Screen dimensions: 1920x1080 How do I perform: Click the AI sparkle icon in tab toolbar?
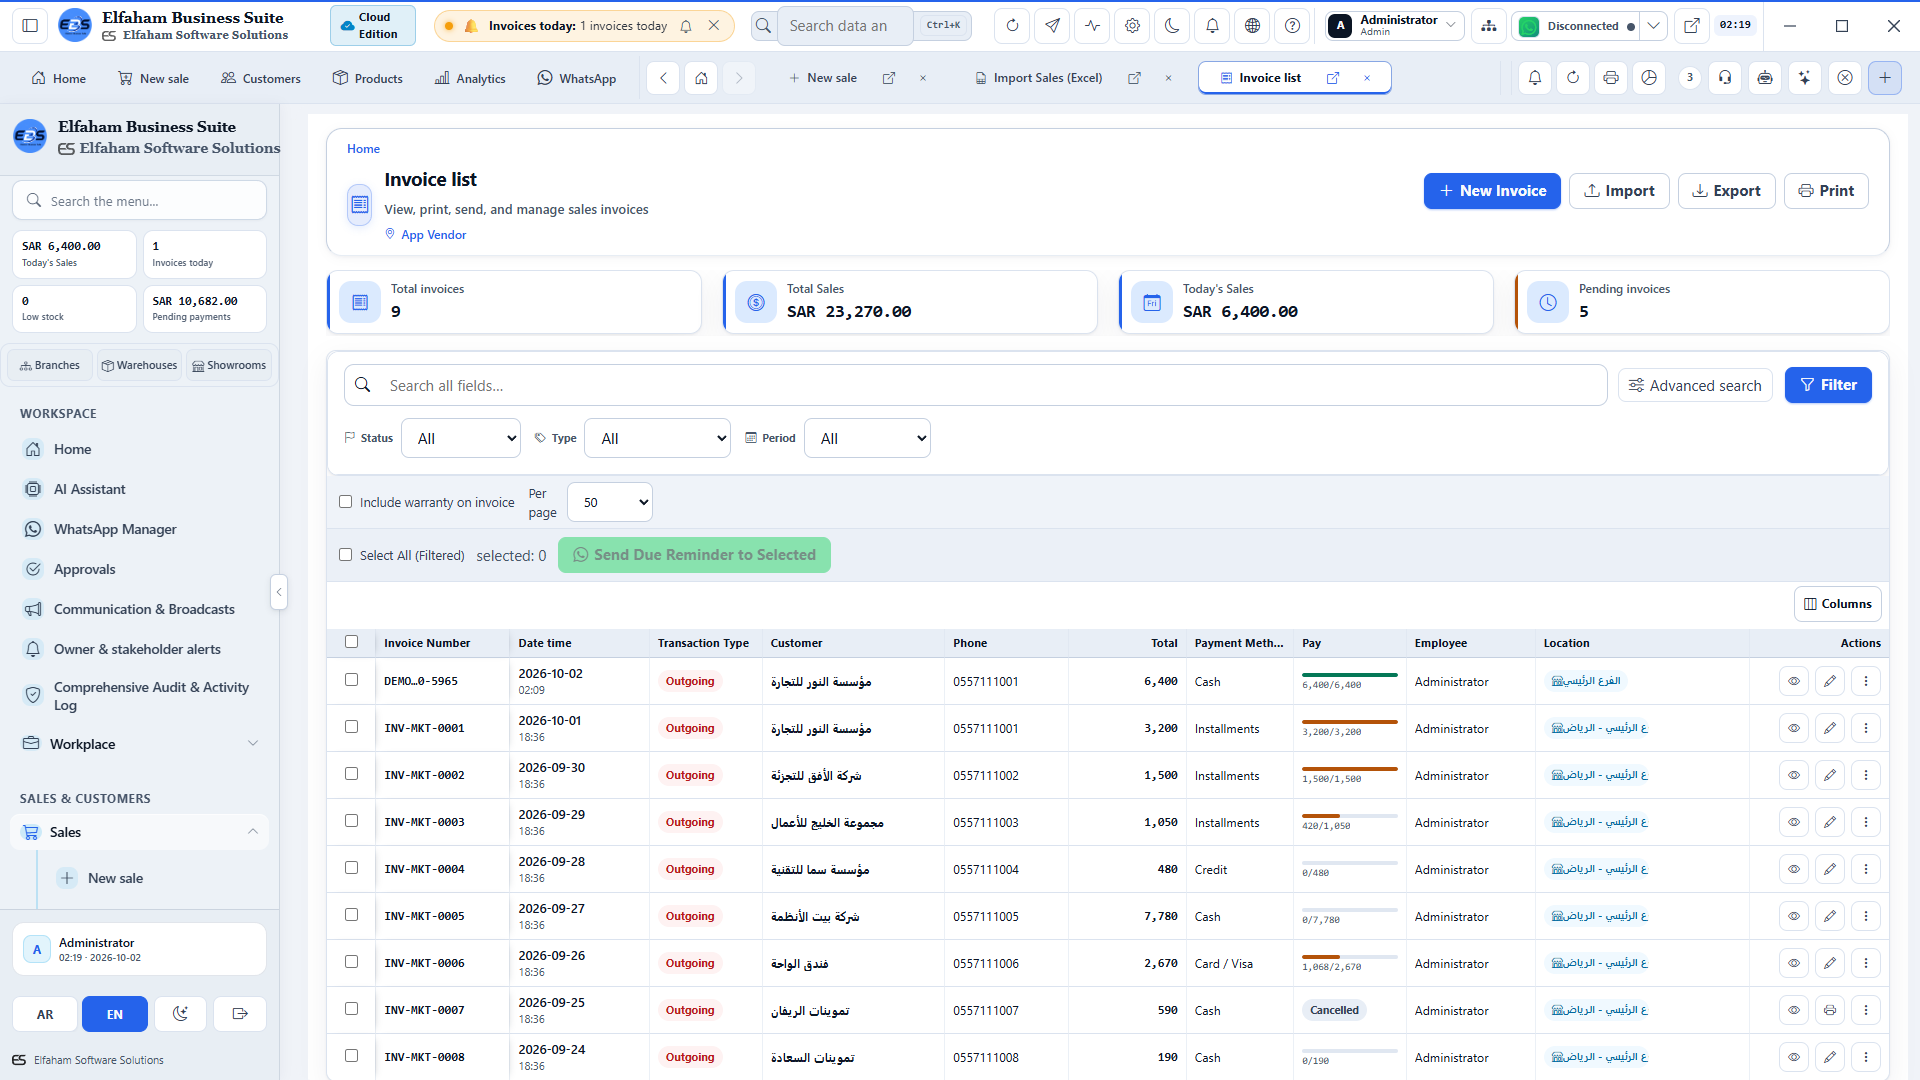(1804, 78)
